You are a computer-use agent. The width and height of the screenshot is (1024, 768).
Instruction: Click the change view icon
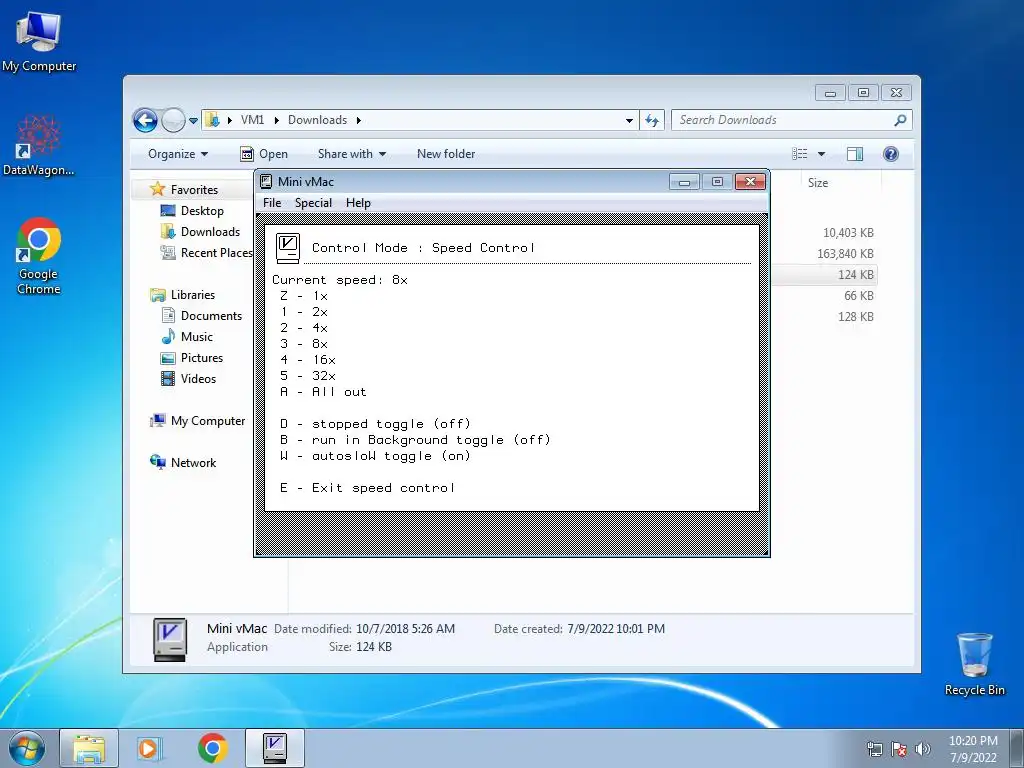(800, 154)
